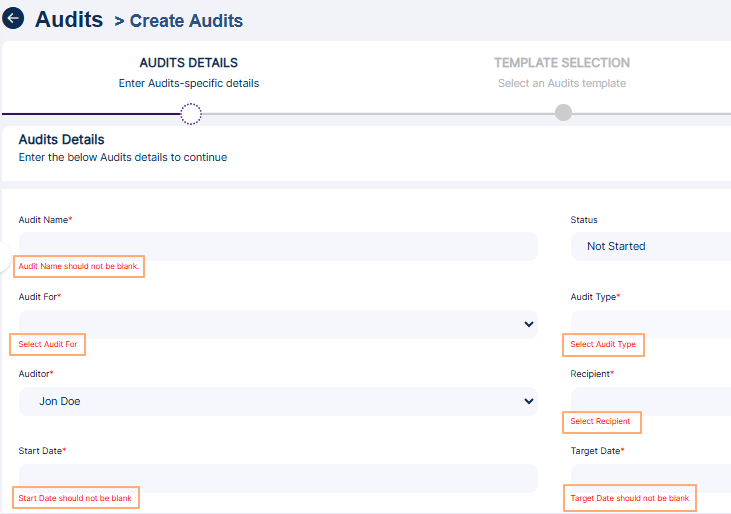The height and width of the screenshot is (514, 731).
Task: Open the Recipient dropdown
Action: (x=650, y=401)
